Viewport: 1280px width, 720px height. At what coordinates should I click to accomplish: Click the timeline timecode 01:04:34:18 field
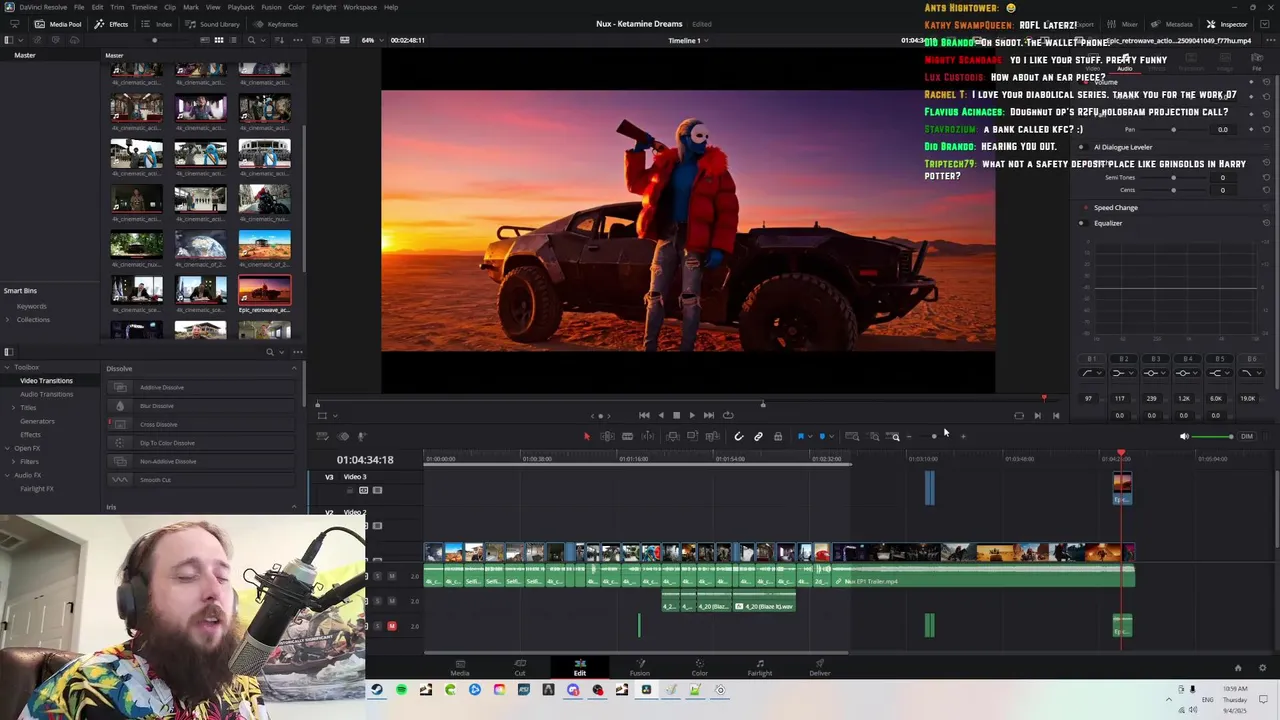(365, 460)
